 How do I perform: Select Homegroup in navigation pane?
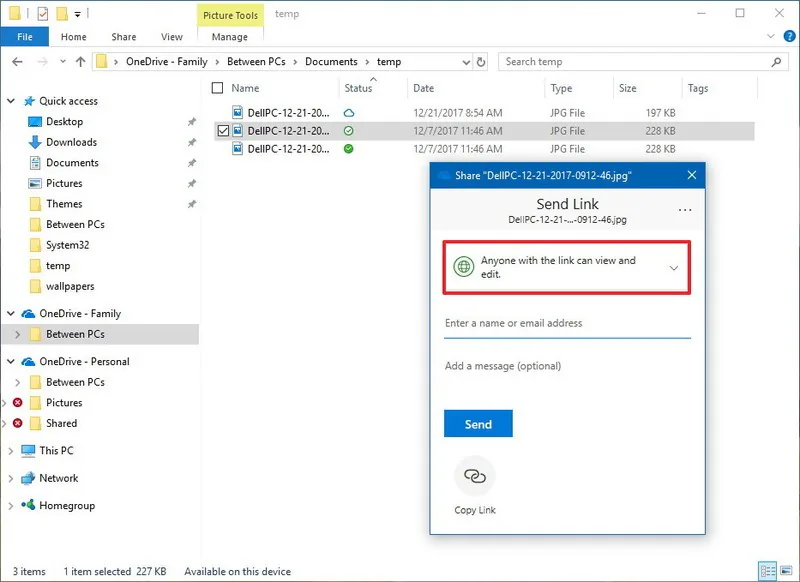click(x=67, y=505)
